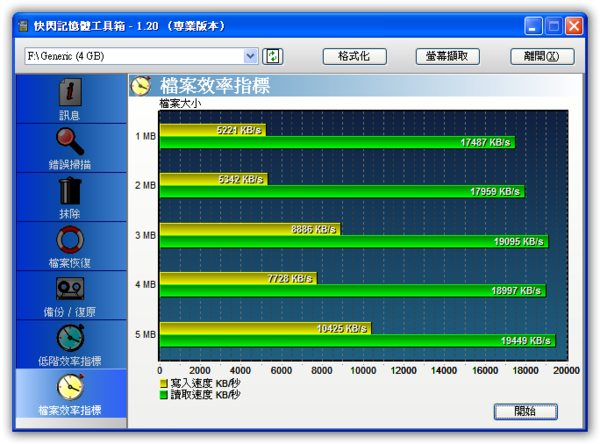This screenshot has width=600, height=444.
Task: Click the 開始 button
Action: point(525,411)
